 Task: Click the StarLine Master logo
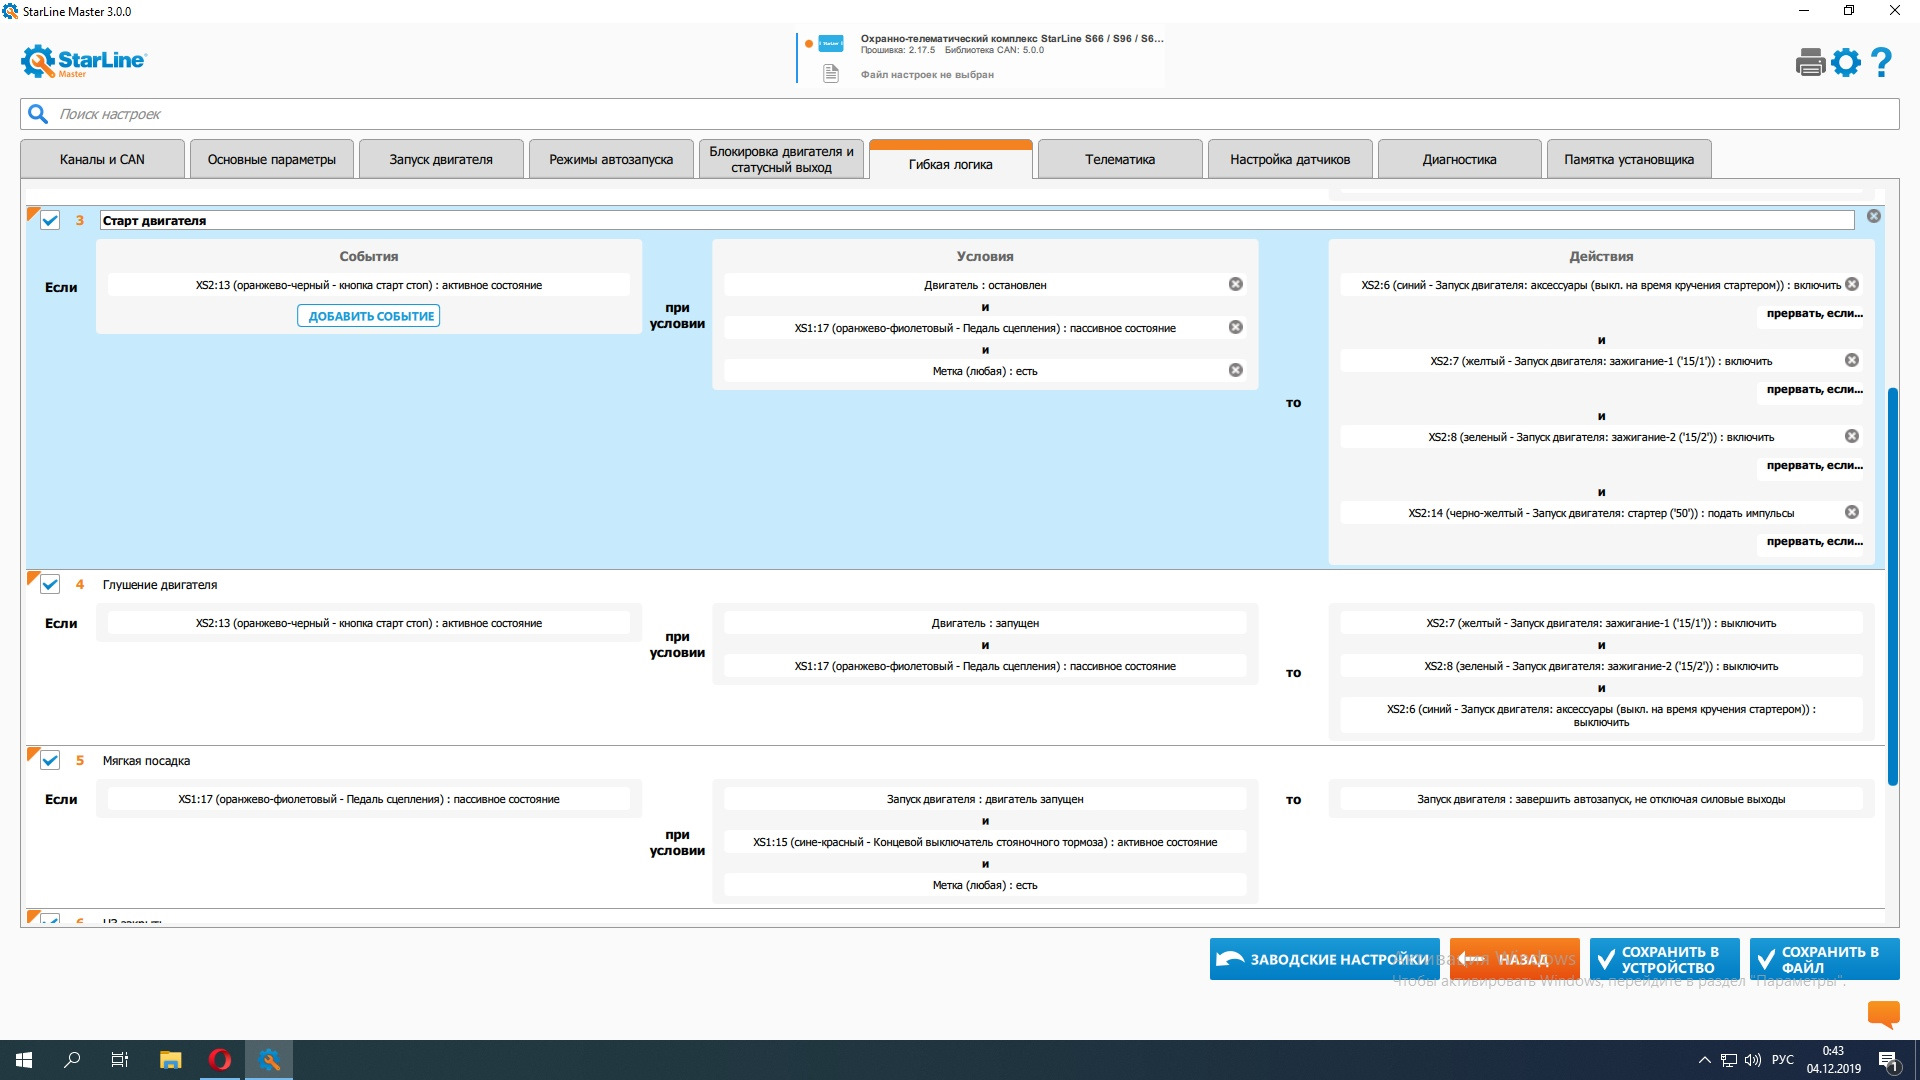(x=84, y=61)
